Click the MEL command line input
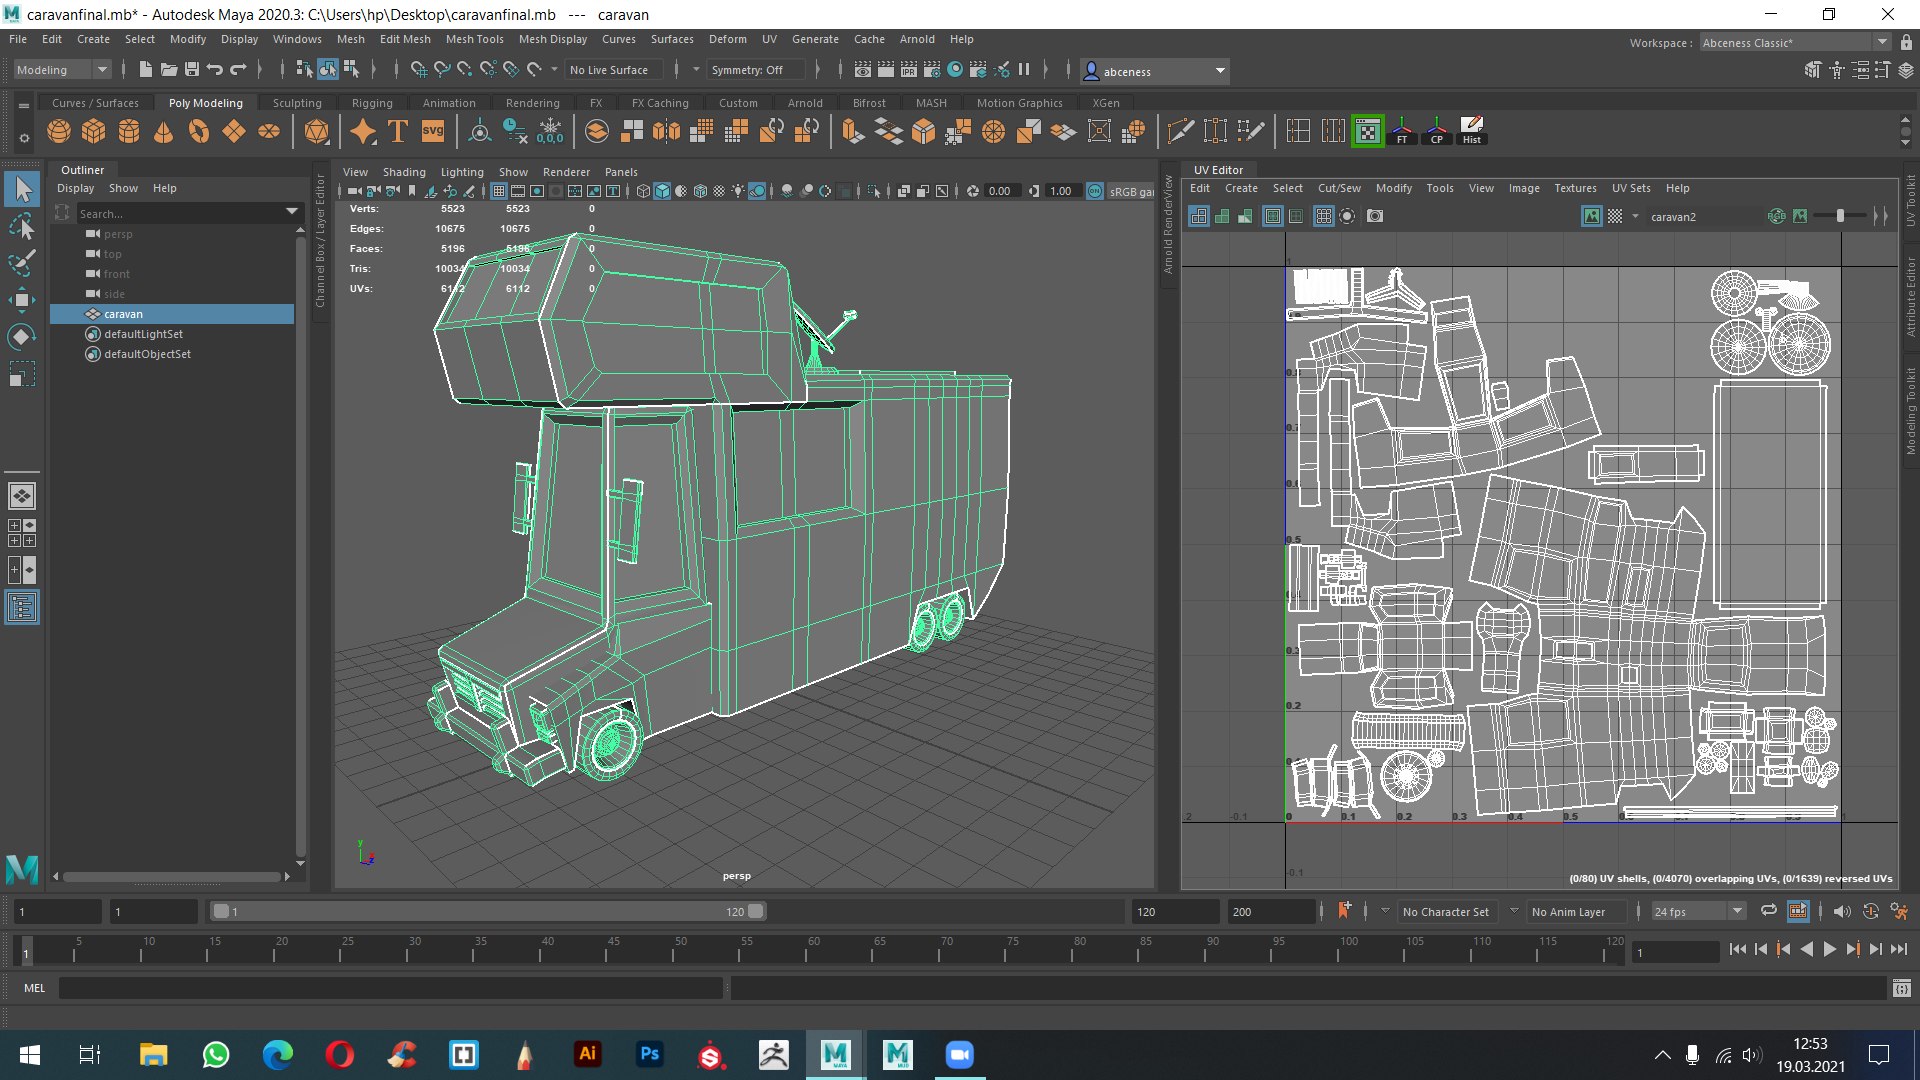1920x1080 pixels. [x=390, y=988]
